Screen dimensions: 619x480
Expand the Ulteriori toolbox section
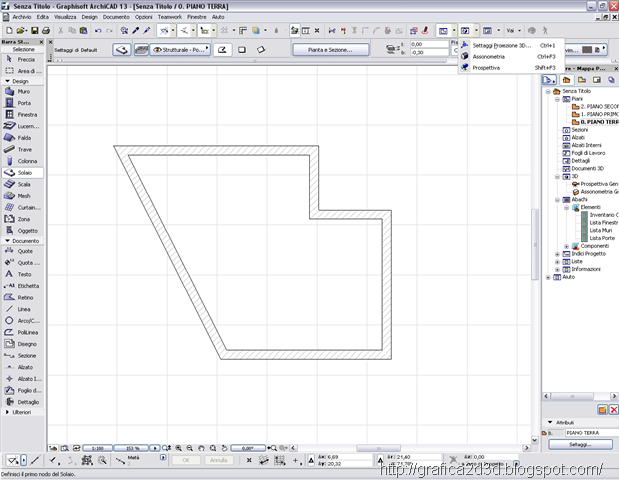7,412
